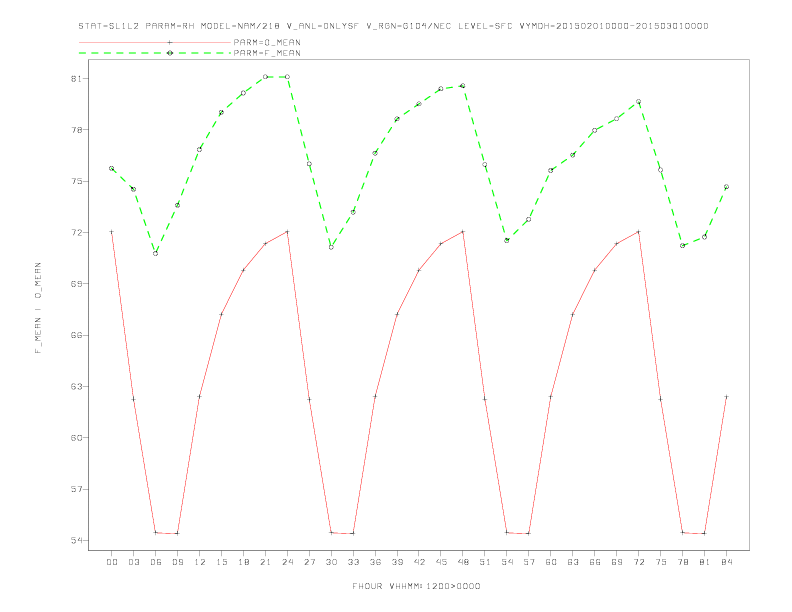Viewport: 792px width, 612px height.
Task: Click the y-axis tick label 69
Action: click(76, 284)
